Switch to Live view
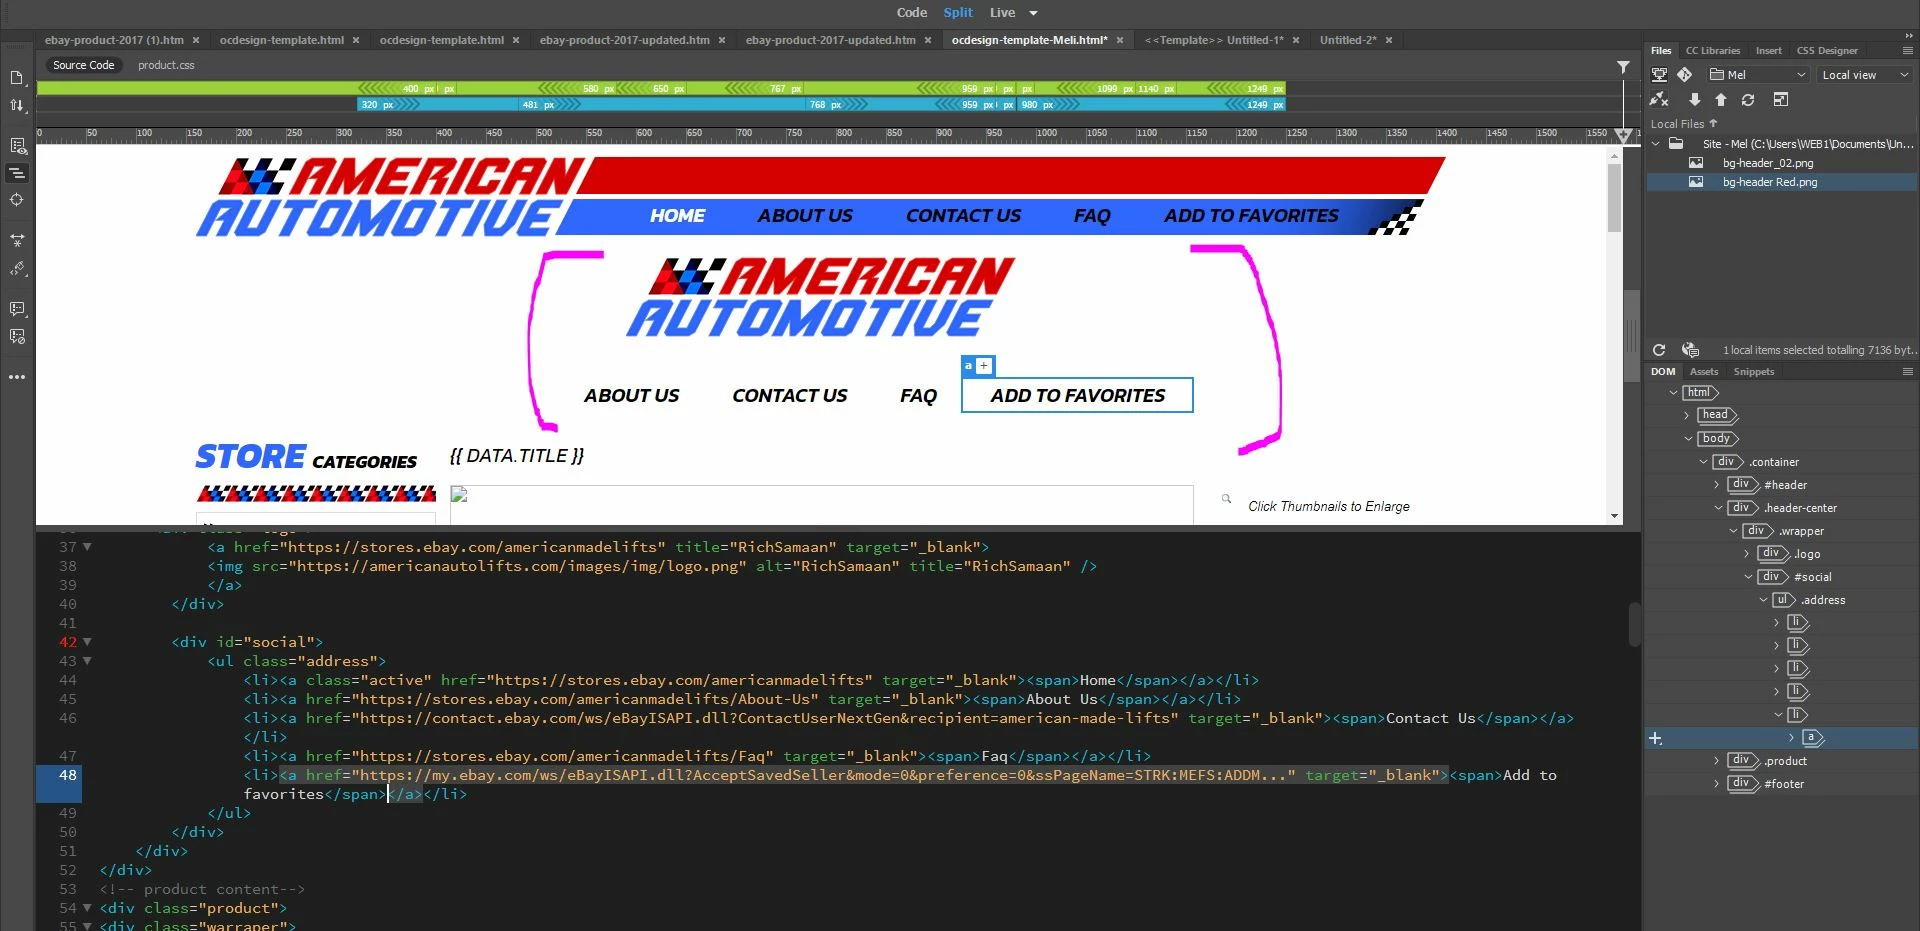1920x931 pixels. point(1002,12)
